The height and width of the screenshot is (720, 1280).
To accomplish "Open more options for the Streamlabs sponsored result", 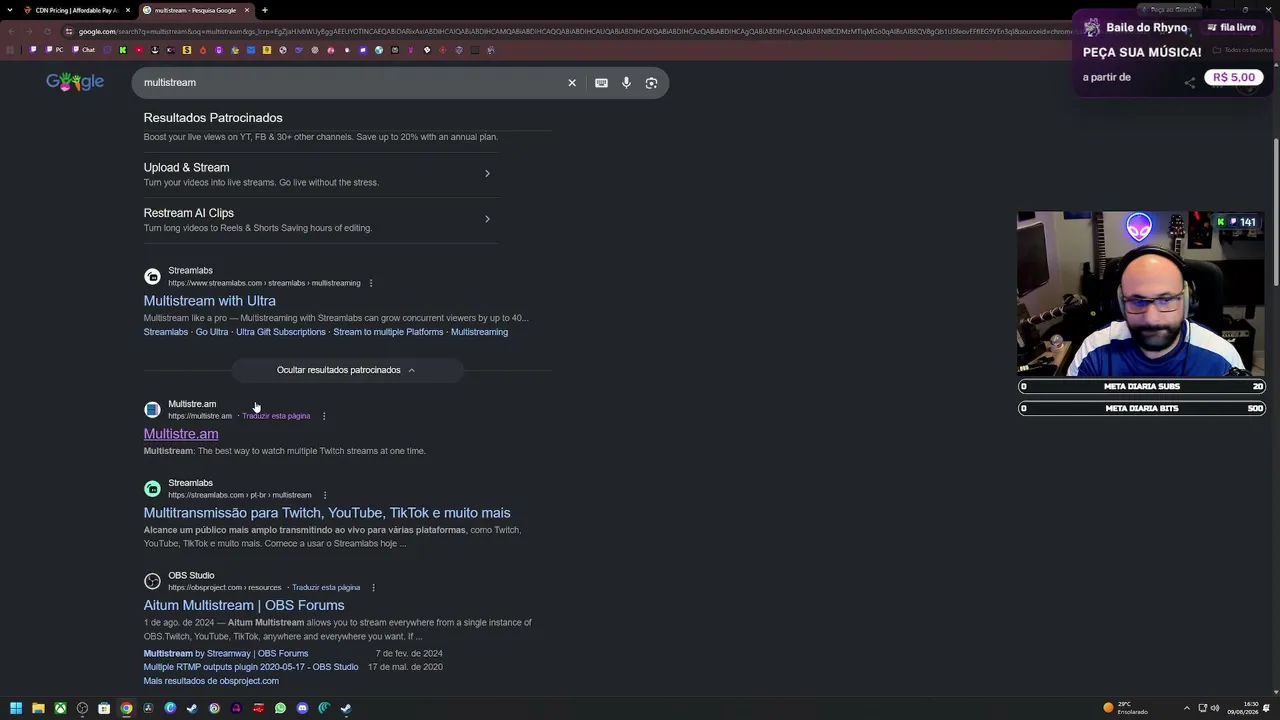I will coord(371,283).
